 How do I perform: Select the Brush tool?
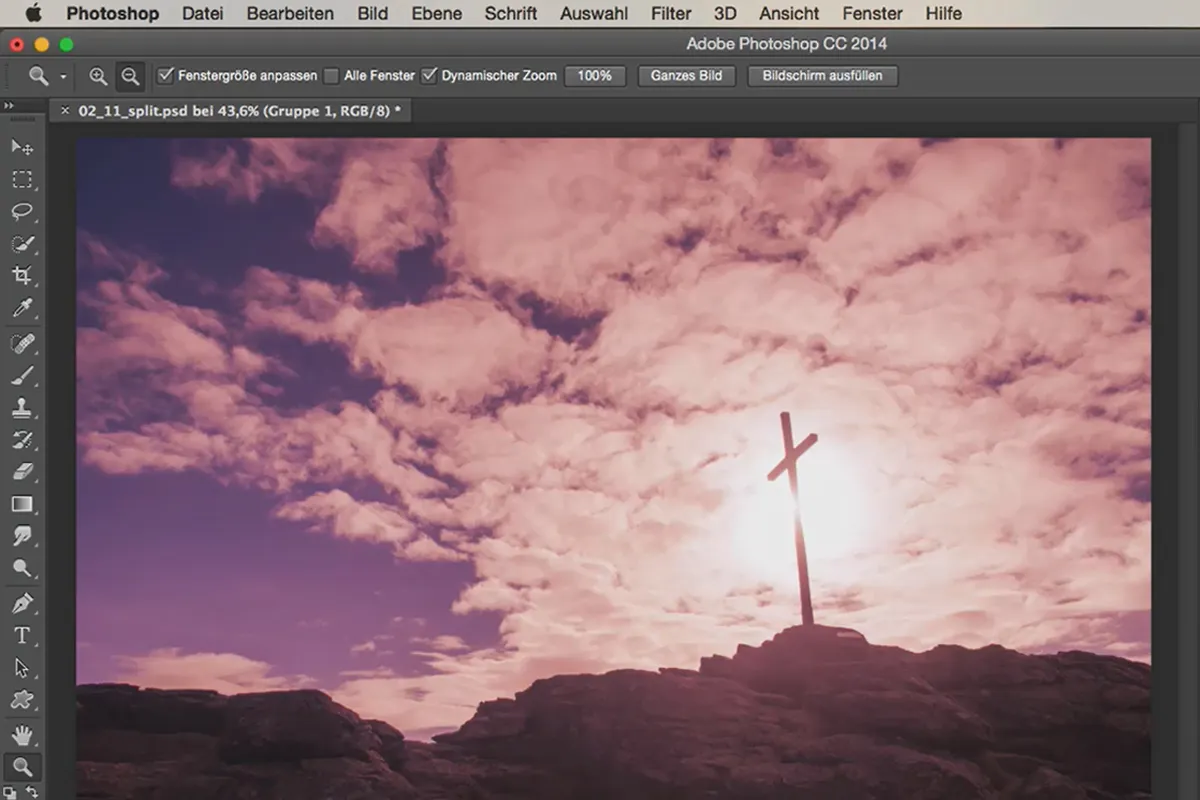(22, 375)
